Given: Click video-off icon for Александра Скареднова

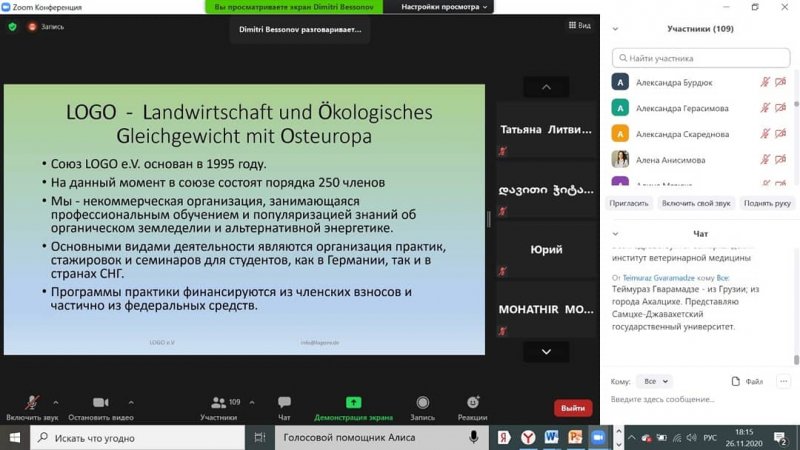Looking at the screenshot, I should click(x=781, y=134).
